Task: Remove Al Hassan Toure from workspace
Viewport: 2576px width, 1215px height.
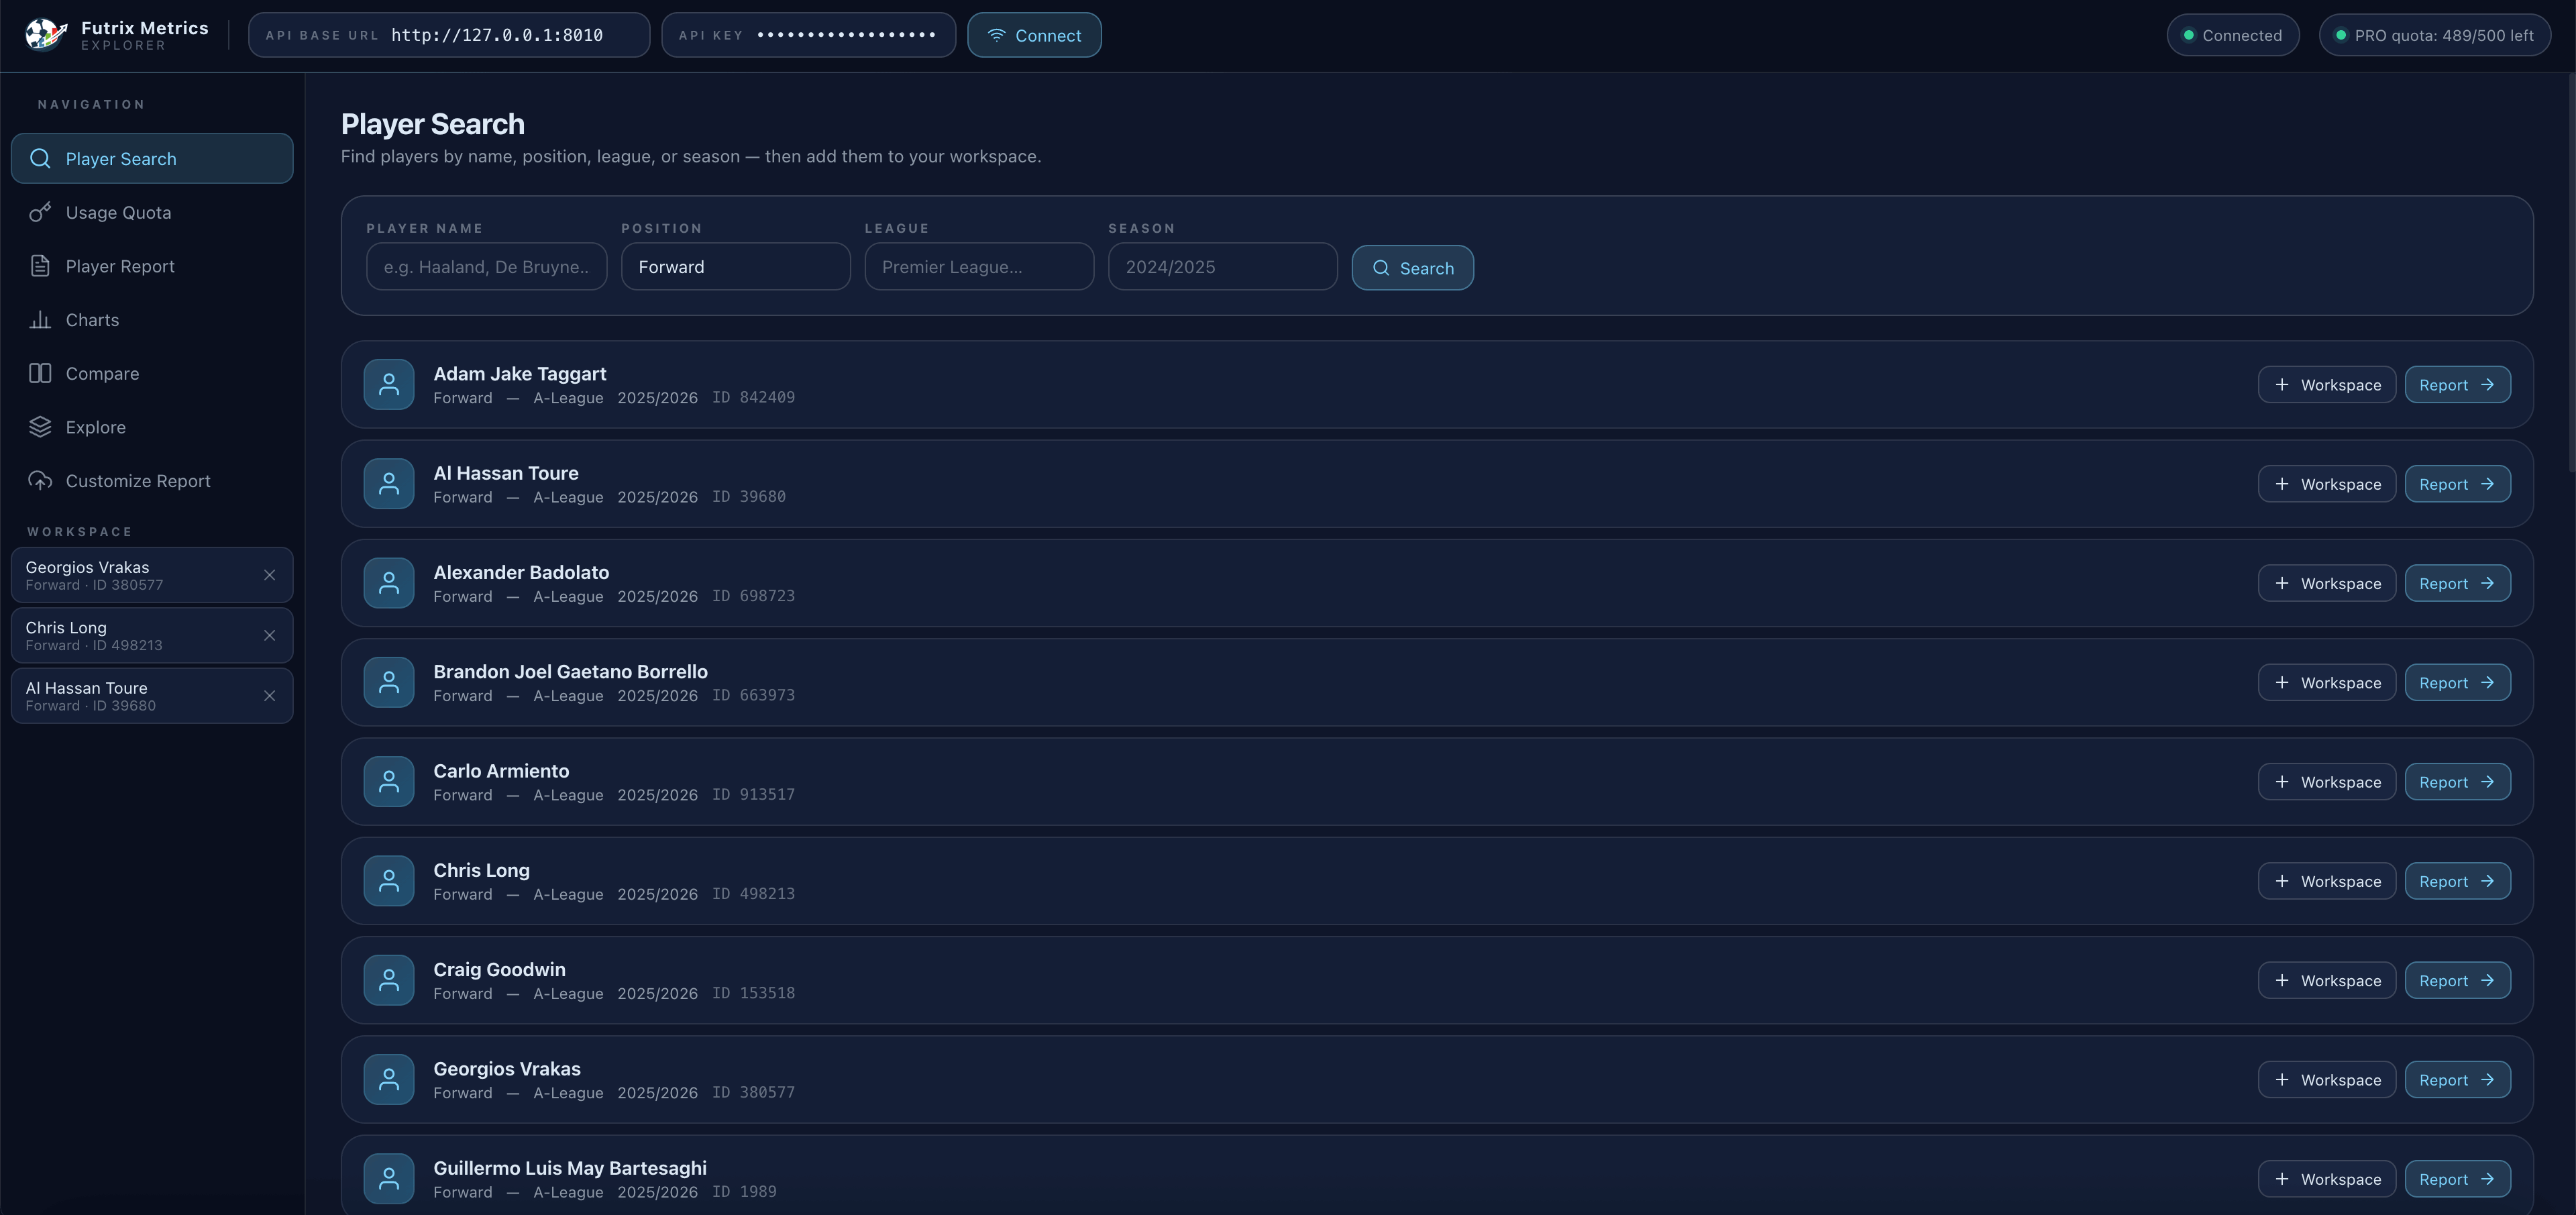Action: [x=269, y=696]
